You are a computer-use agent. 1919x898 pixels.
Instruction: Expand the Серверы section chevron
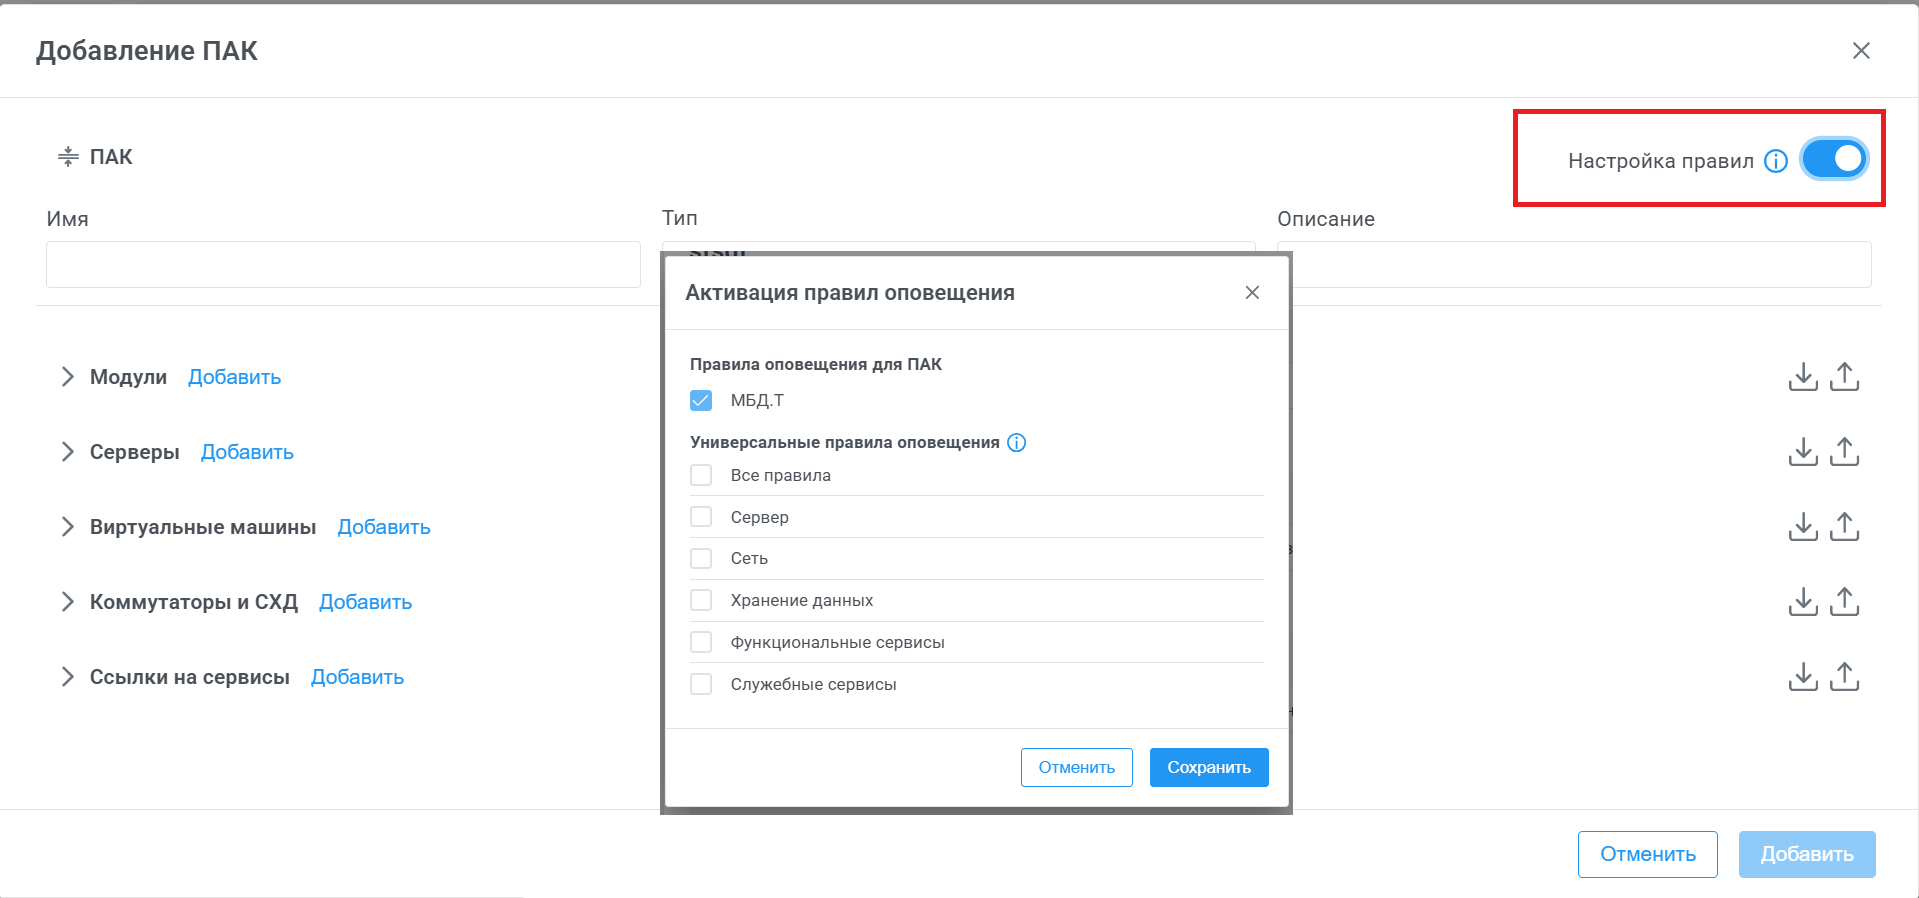(x=67, y=452)
